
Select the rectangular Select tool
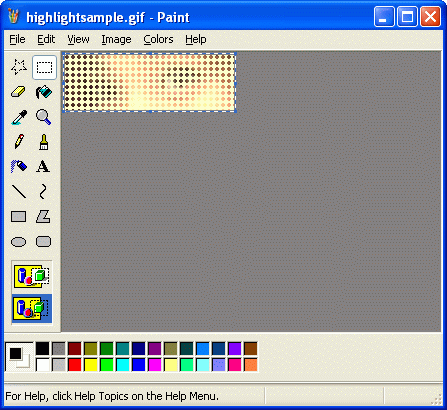[44, 67]
